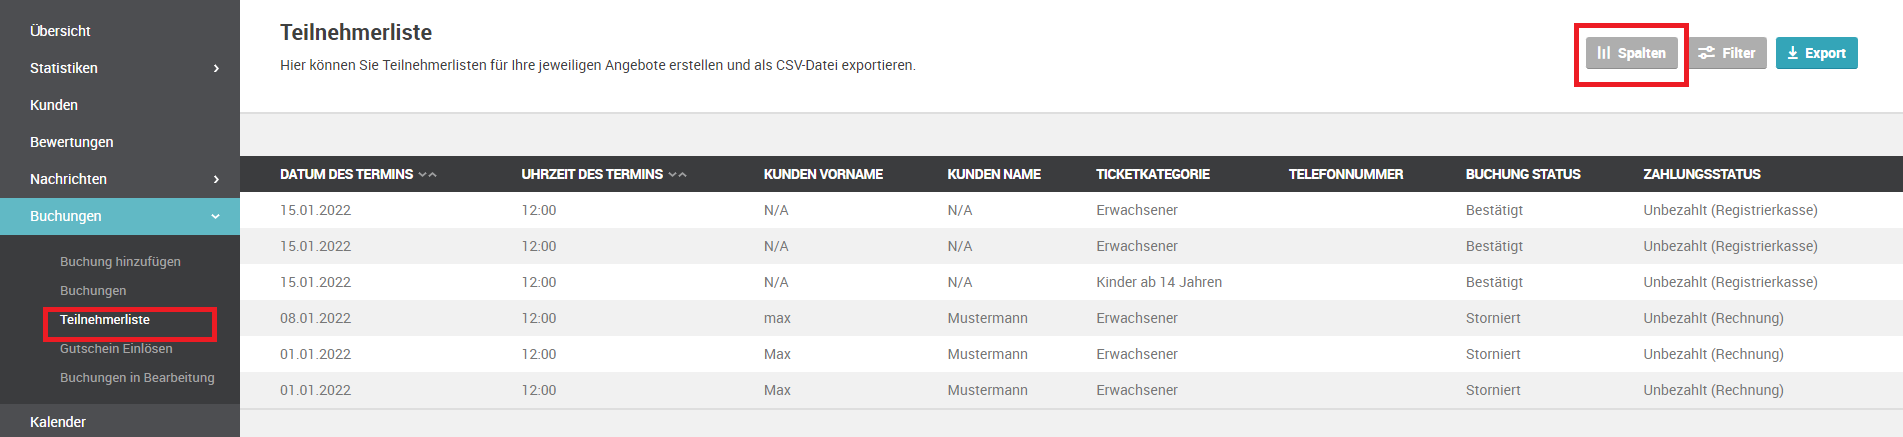This screenshot has height=437, width=1903.
Task: Sort by Datum des Termins arrows
Action: click(427, 175)
